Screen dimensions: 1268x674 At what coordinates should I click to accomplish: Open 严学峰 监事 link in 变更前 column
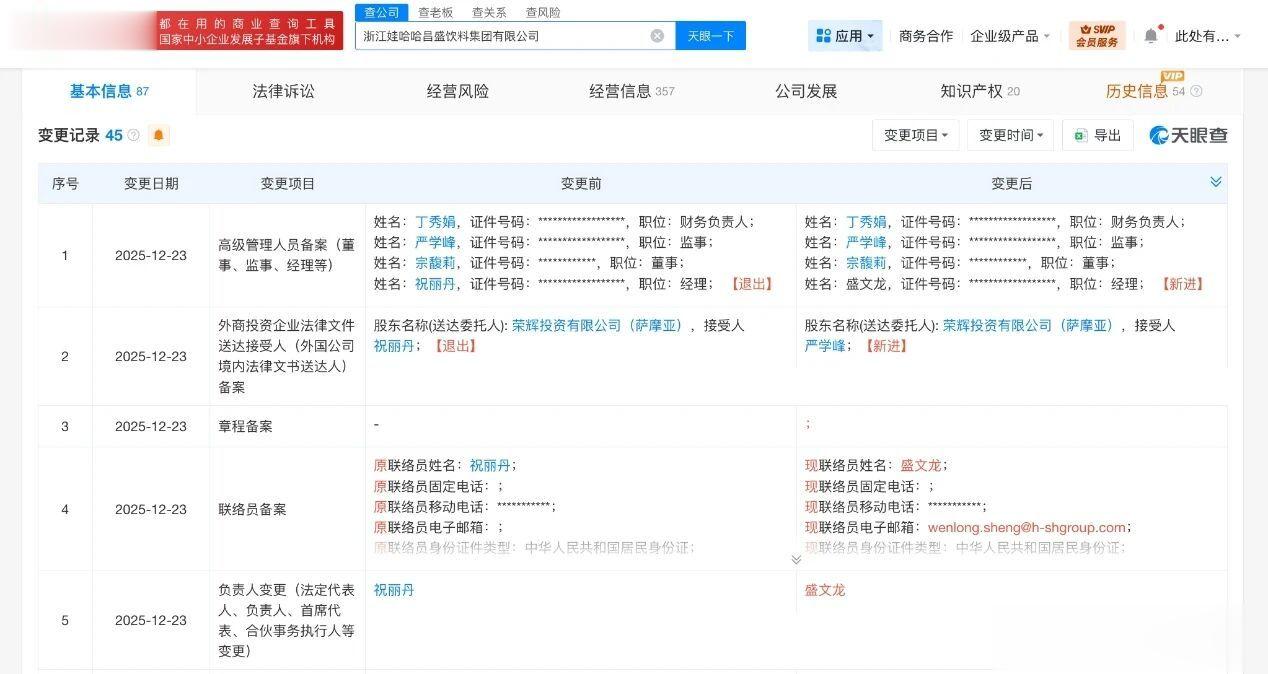(x=435, y=243)
